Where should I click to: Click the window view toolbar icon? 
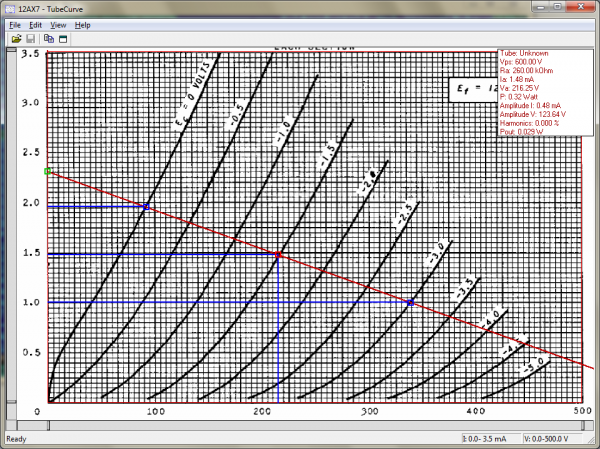62,38
